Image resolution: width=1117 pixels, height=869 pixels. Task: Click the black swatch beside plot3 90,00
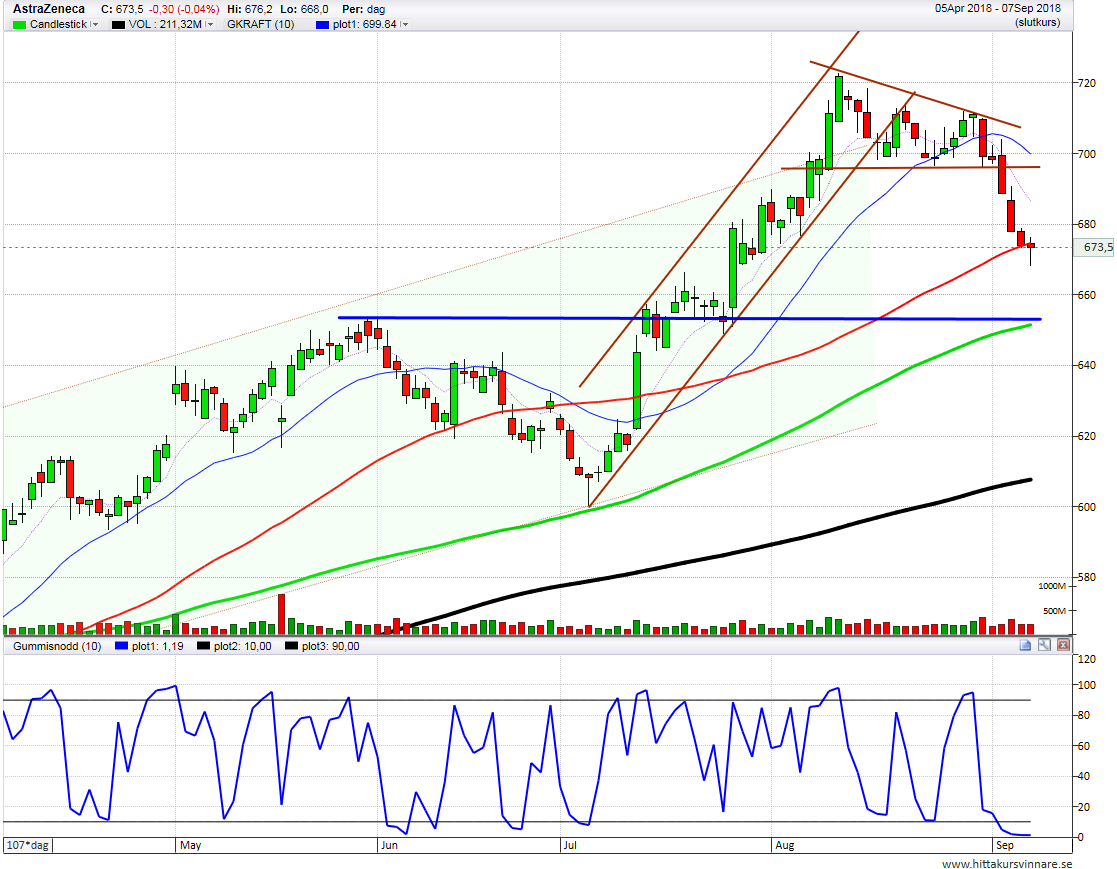[291, 646]
